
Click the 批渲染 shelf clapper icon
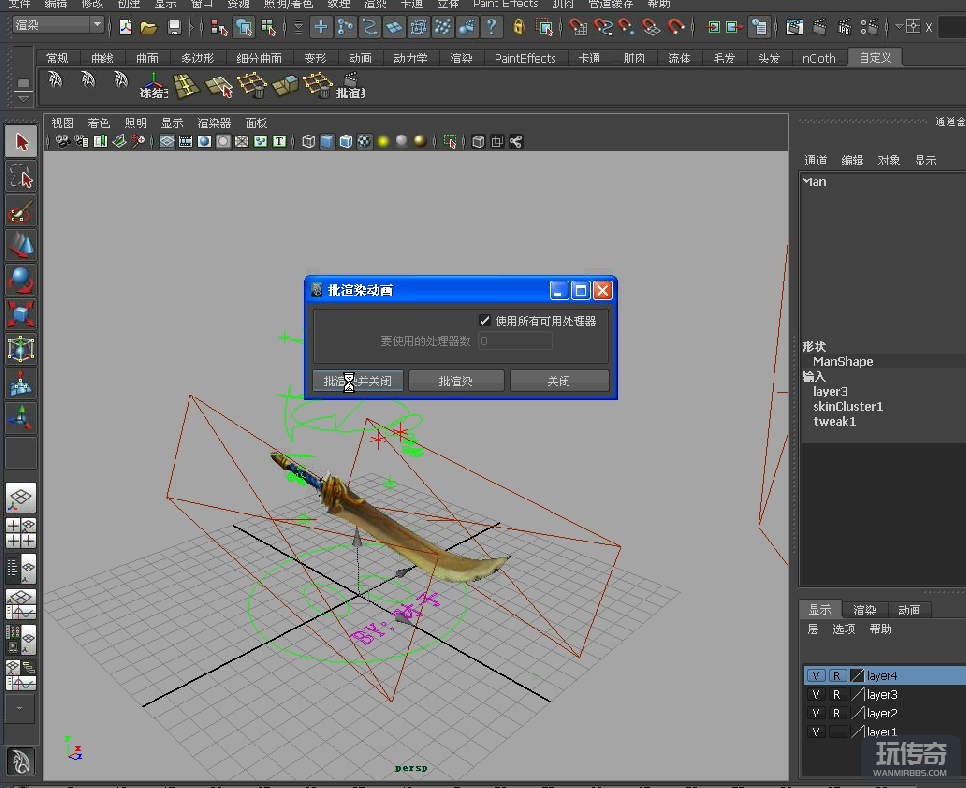351,86
